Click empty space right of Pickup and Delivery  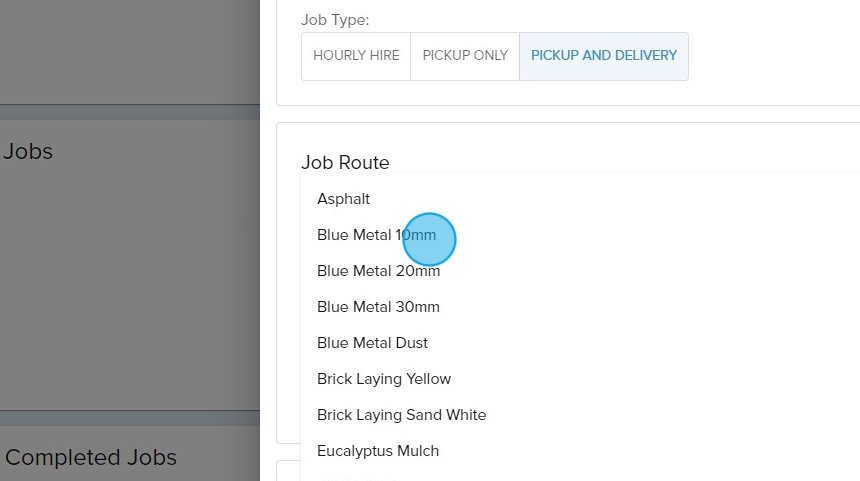point(770,56)
